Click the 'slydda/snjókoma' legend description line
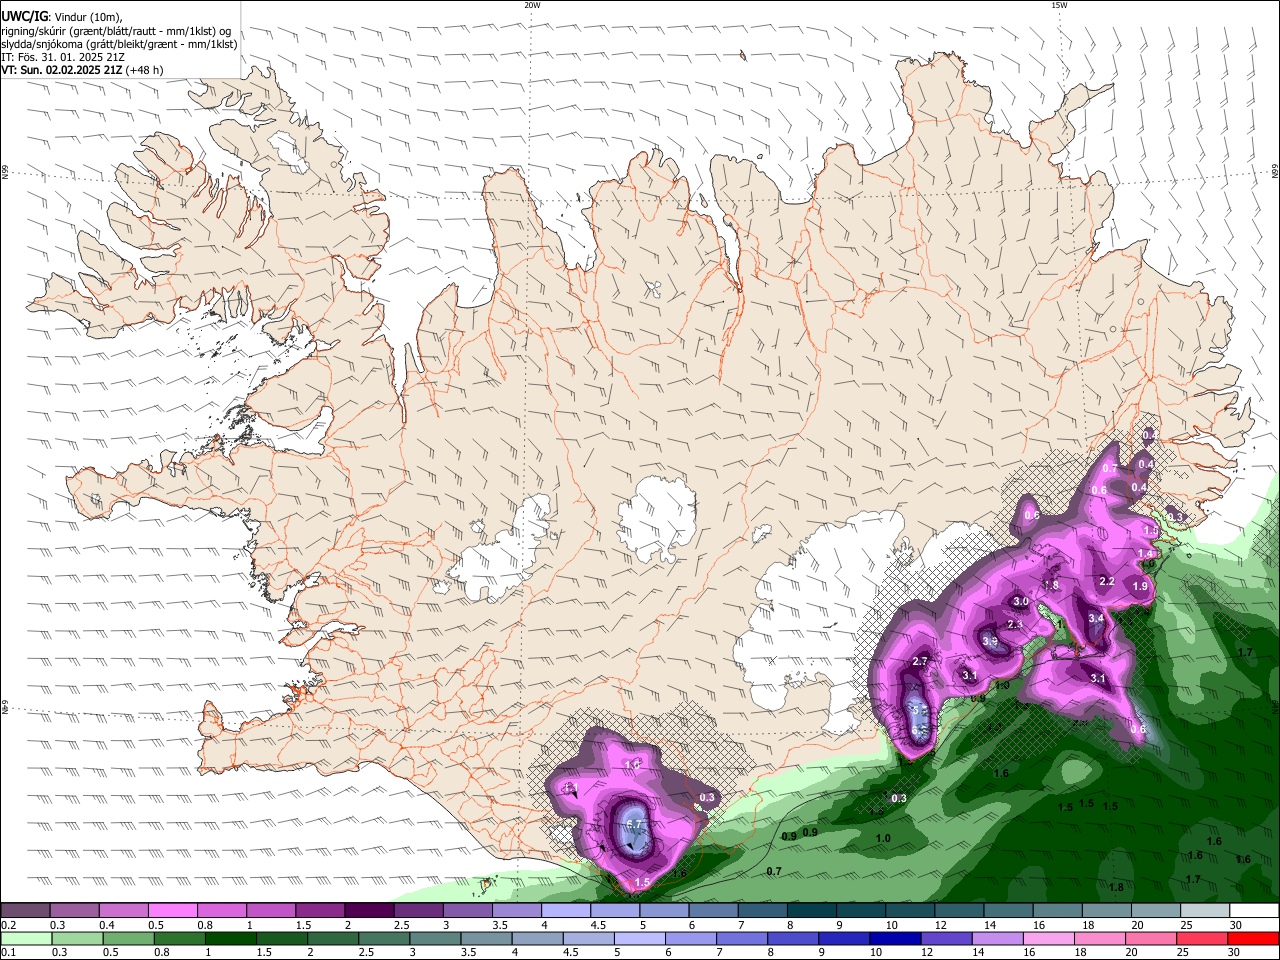This screenshot has height=960, width=1280. point(119,44)
